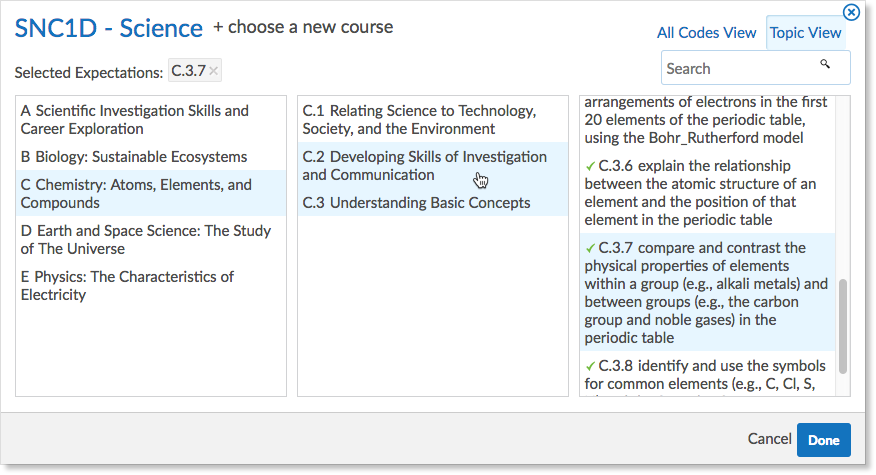Select C.2 Developing Skills of Investigation
Viewport: 876px width, 475px height.
[x=432, y=165]
